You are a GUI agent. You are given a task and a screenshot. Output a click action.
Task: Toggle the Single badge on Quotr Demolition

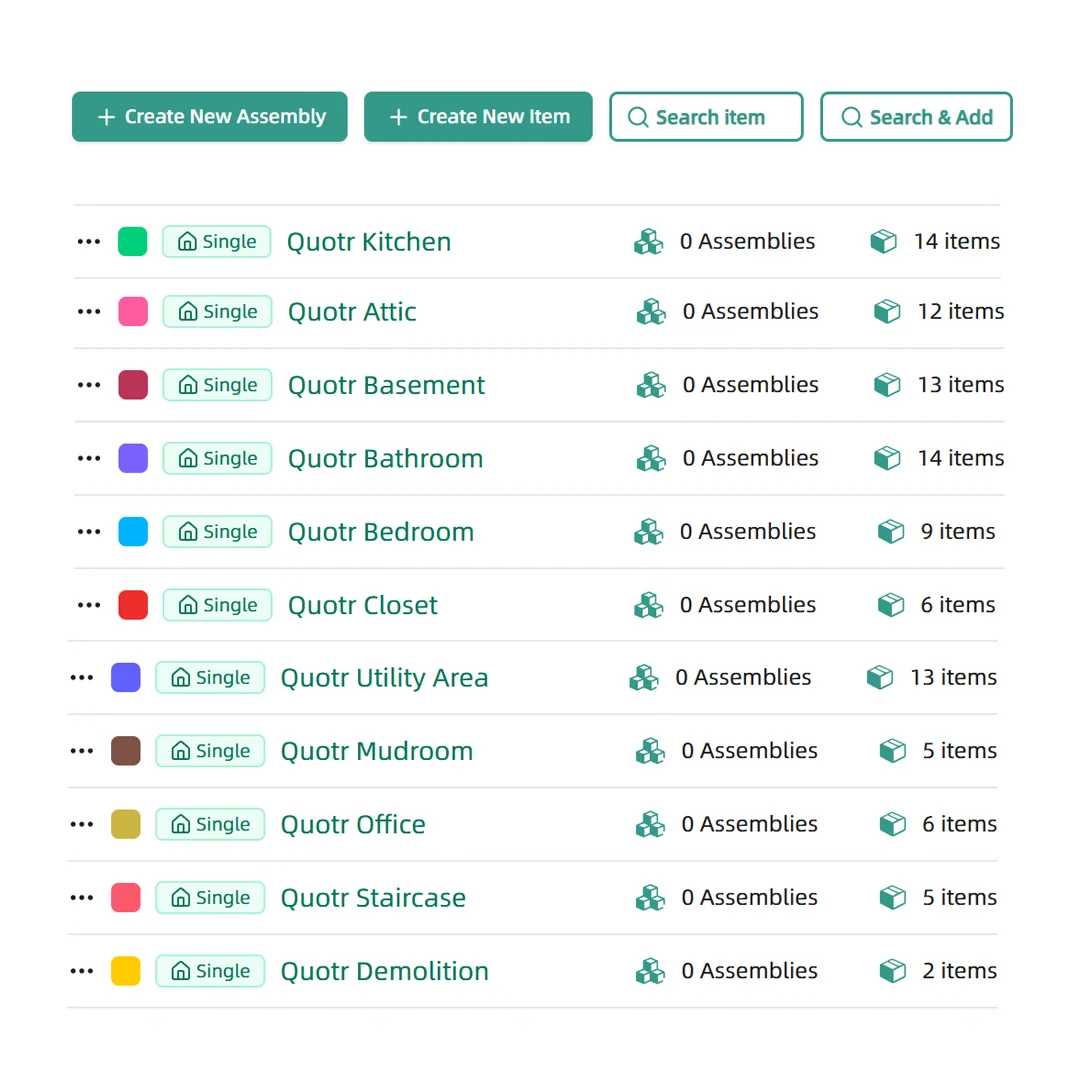click(210, 970)
